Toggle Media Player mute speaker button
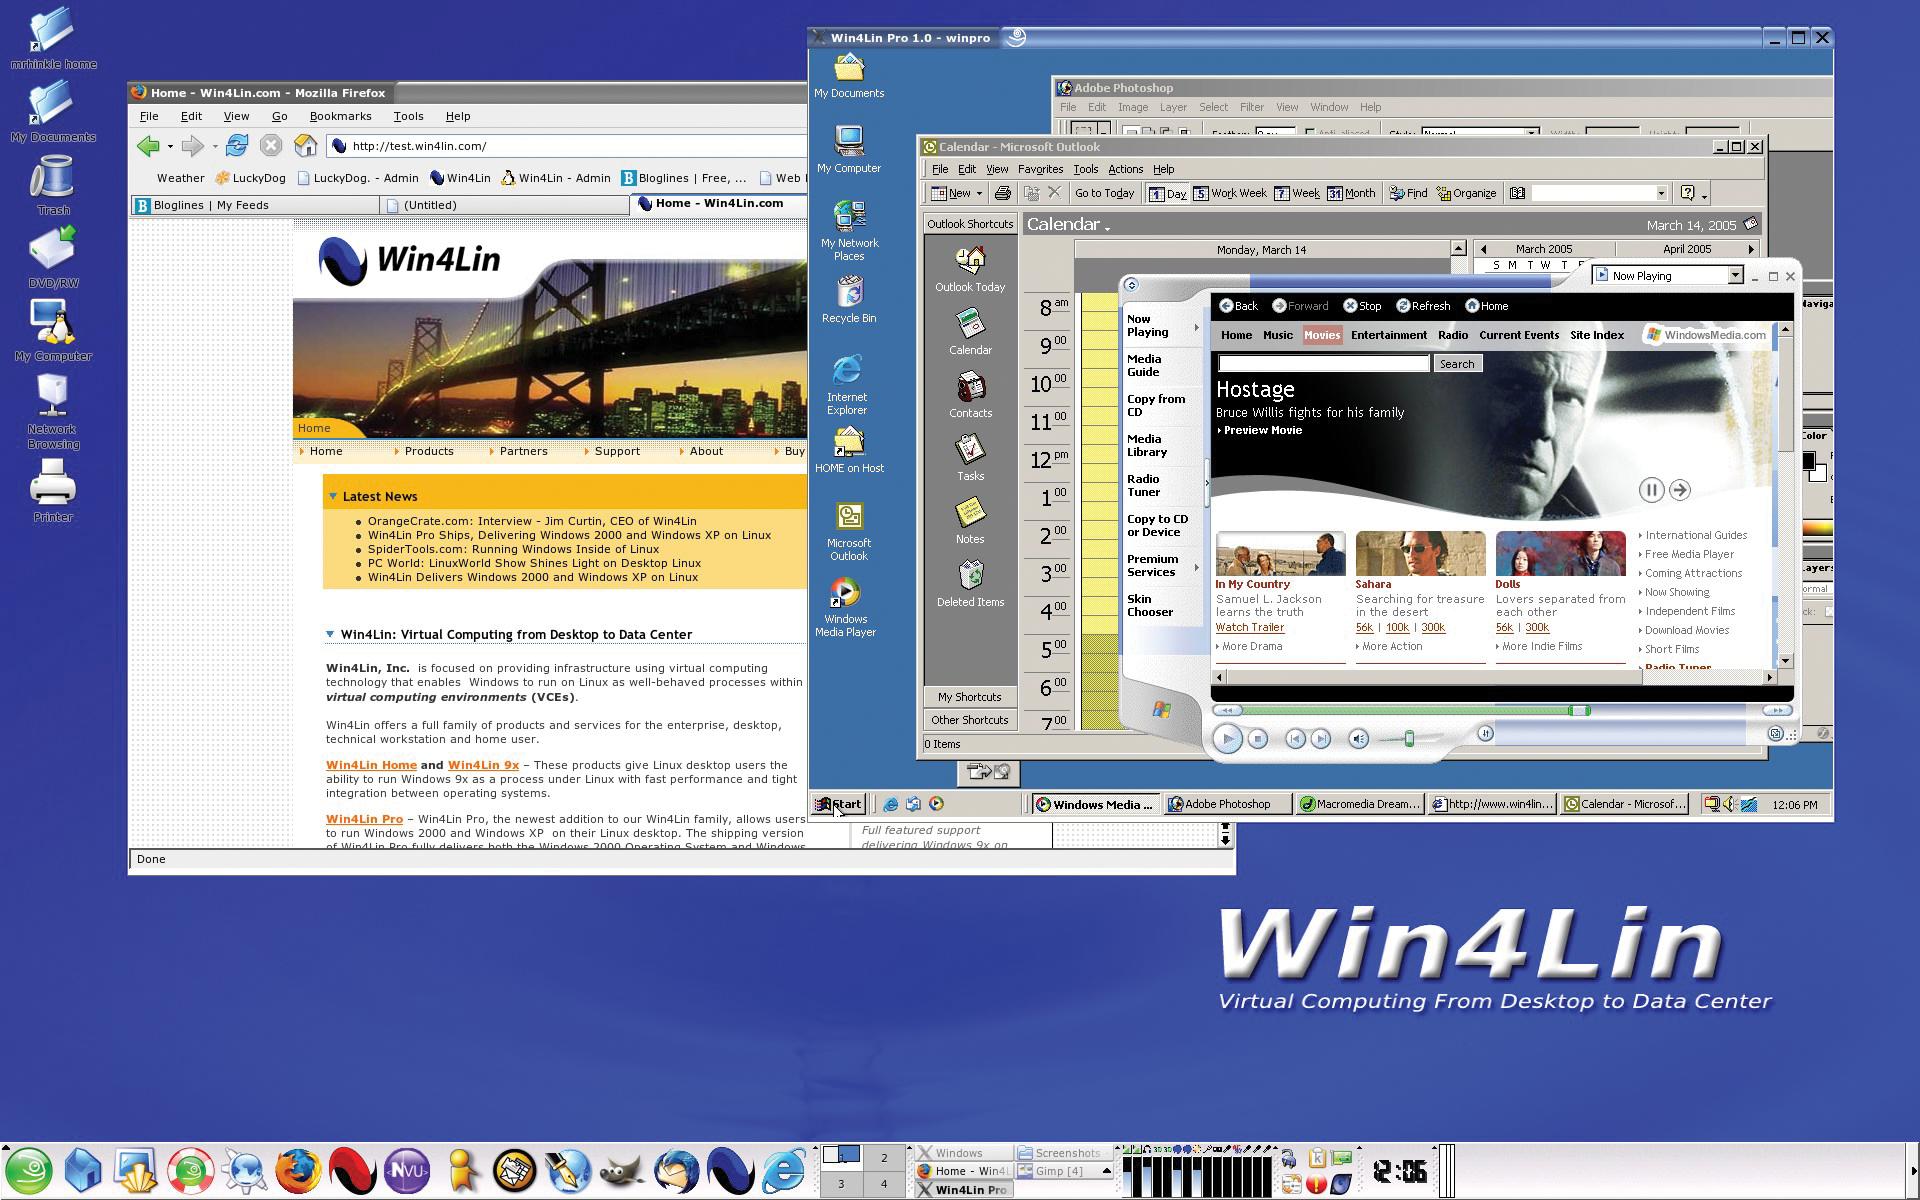Screen dimensions: 1920x1200 tap(1358, 739)
